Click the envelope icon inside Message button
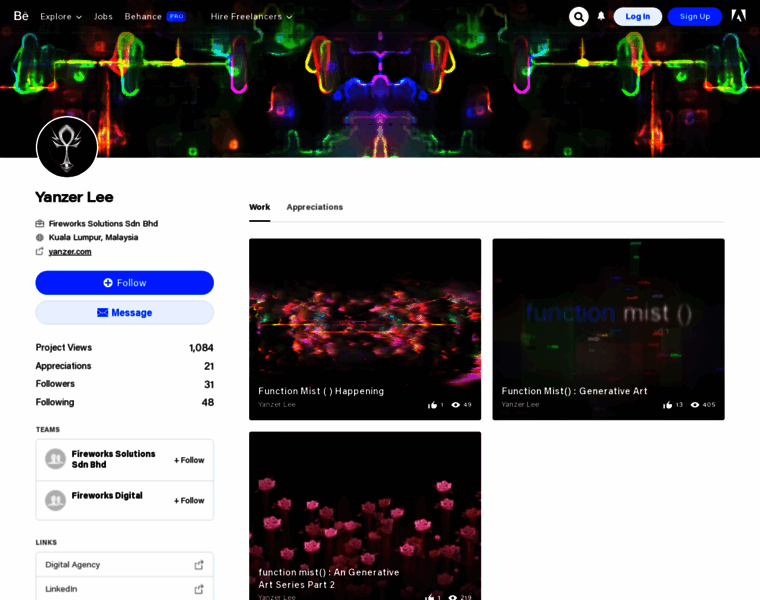This screenshot has height=600, width=760. (103, 313)
